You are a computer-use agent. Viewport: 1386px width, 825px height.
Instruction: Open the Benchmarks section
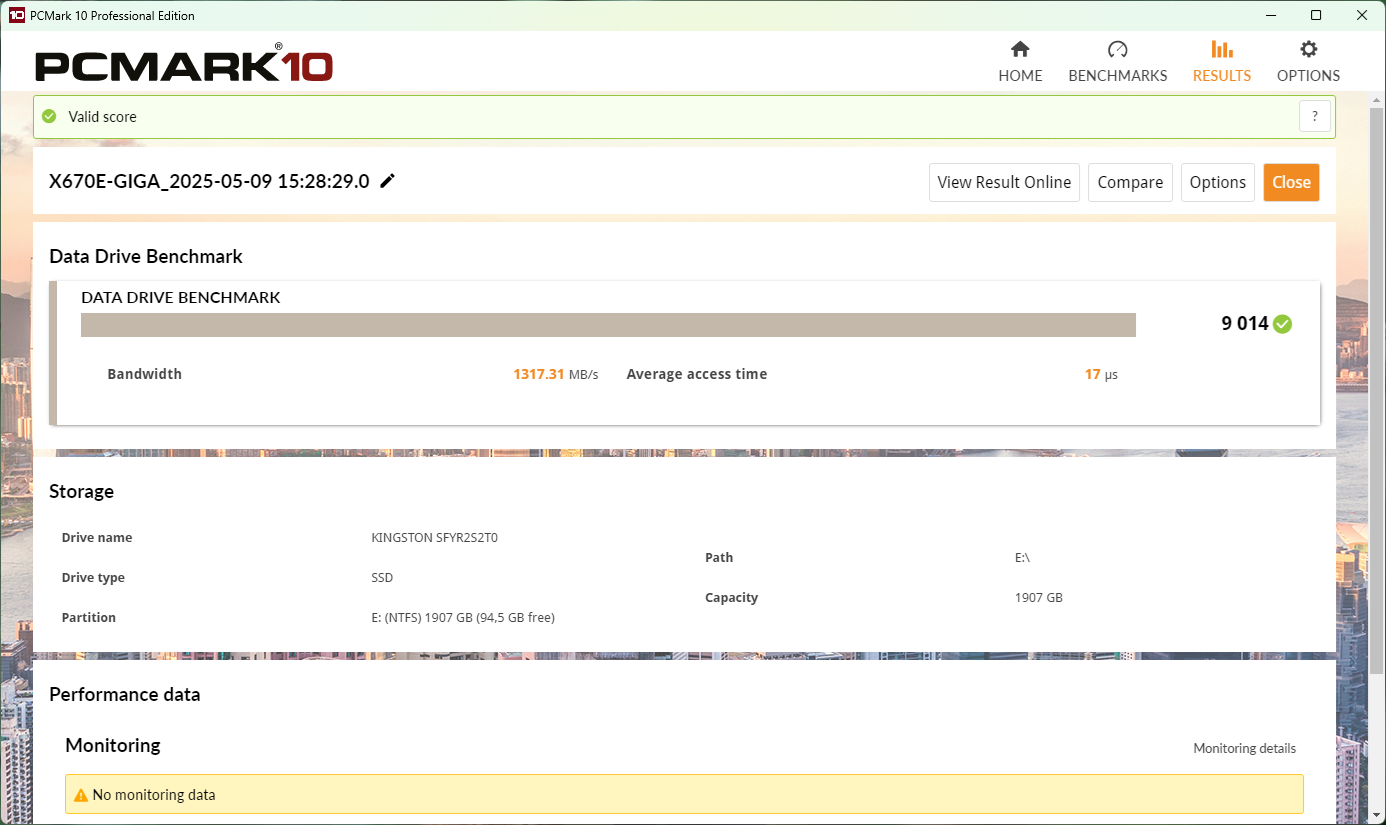click(x=1118, y=62)
